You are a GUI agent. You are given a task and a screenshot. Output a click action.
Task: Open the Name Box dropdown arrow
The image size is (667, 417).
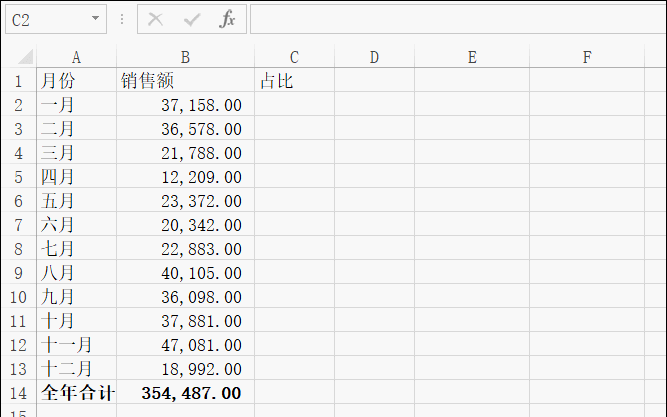[x=95, y=18]
